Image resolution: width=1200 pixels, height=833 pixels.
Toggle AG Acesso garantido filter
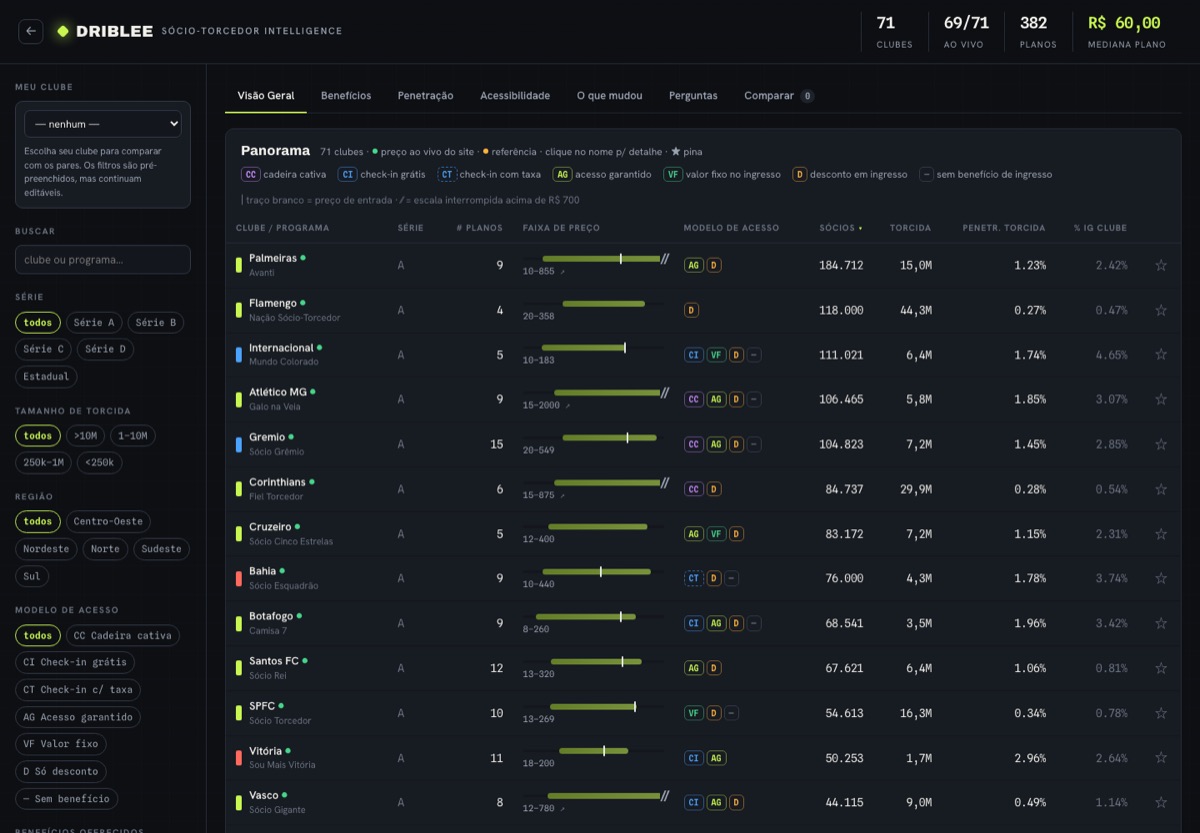[x=78, y=717]
